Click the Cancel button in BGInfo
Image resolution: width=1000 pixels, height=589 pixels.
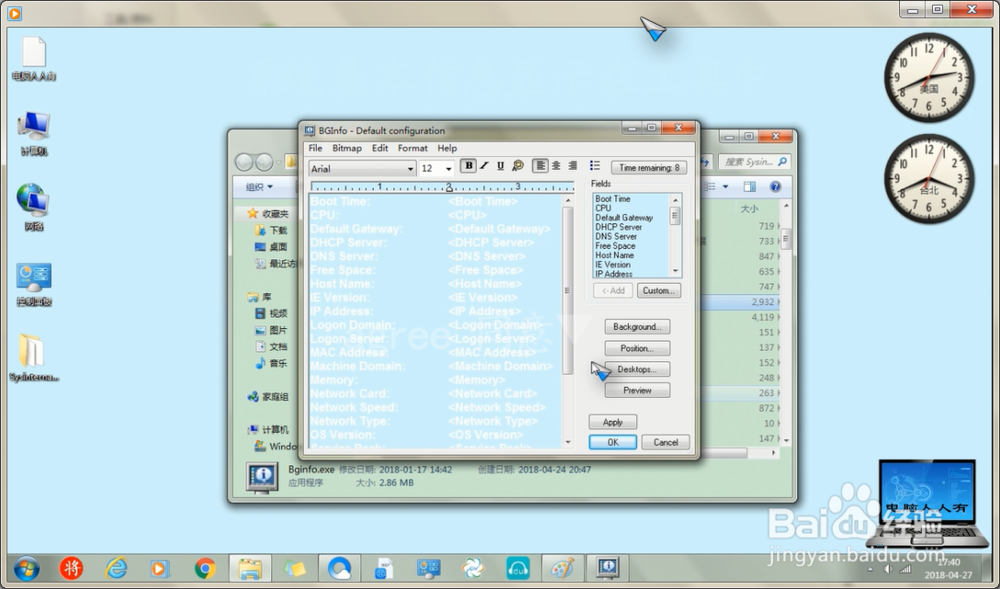click(666, 442)
